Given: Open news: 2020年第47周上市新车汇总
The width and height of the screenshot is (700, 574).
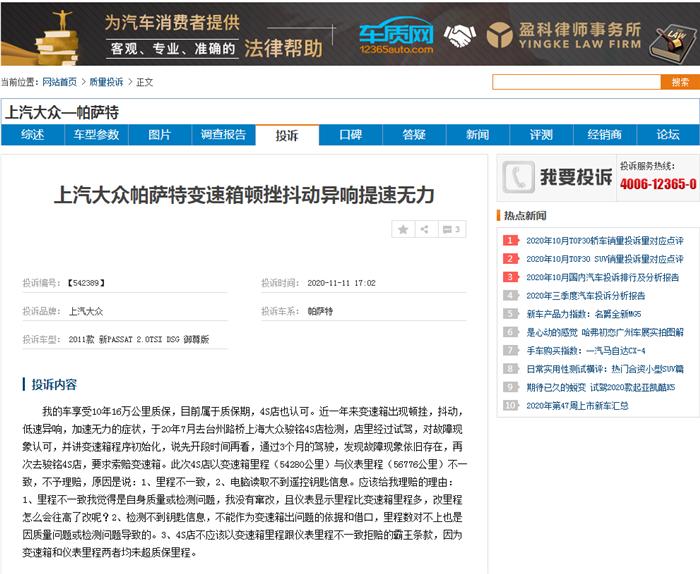Looking at the screenshot, I should coord(577,406).
